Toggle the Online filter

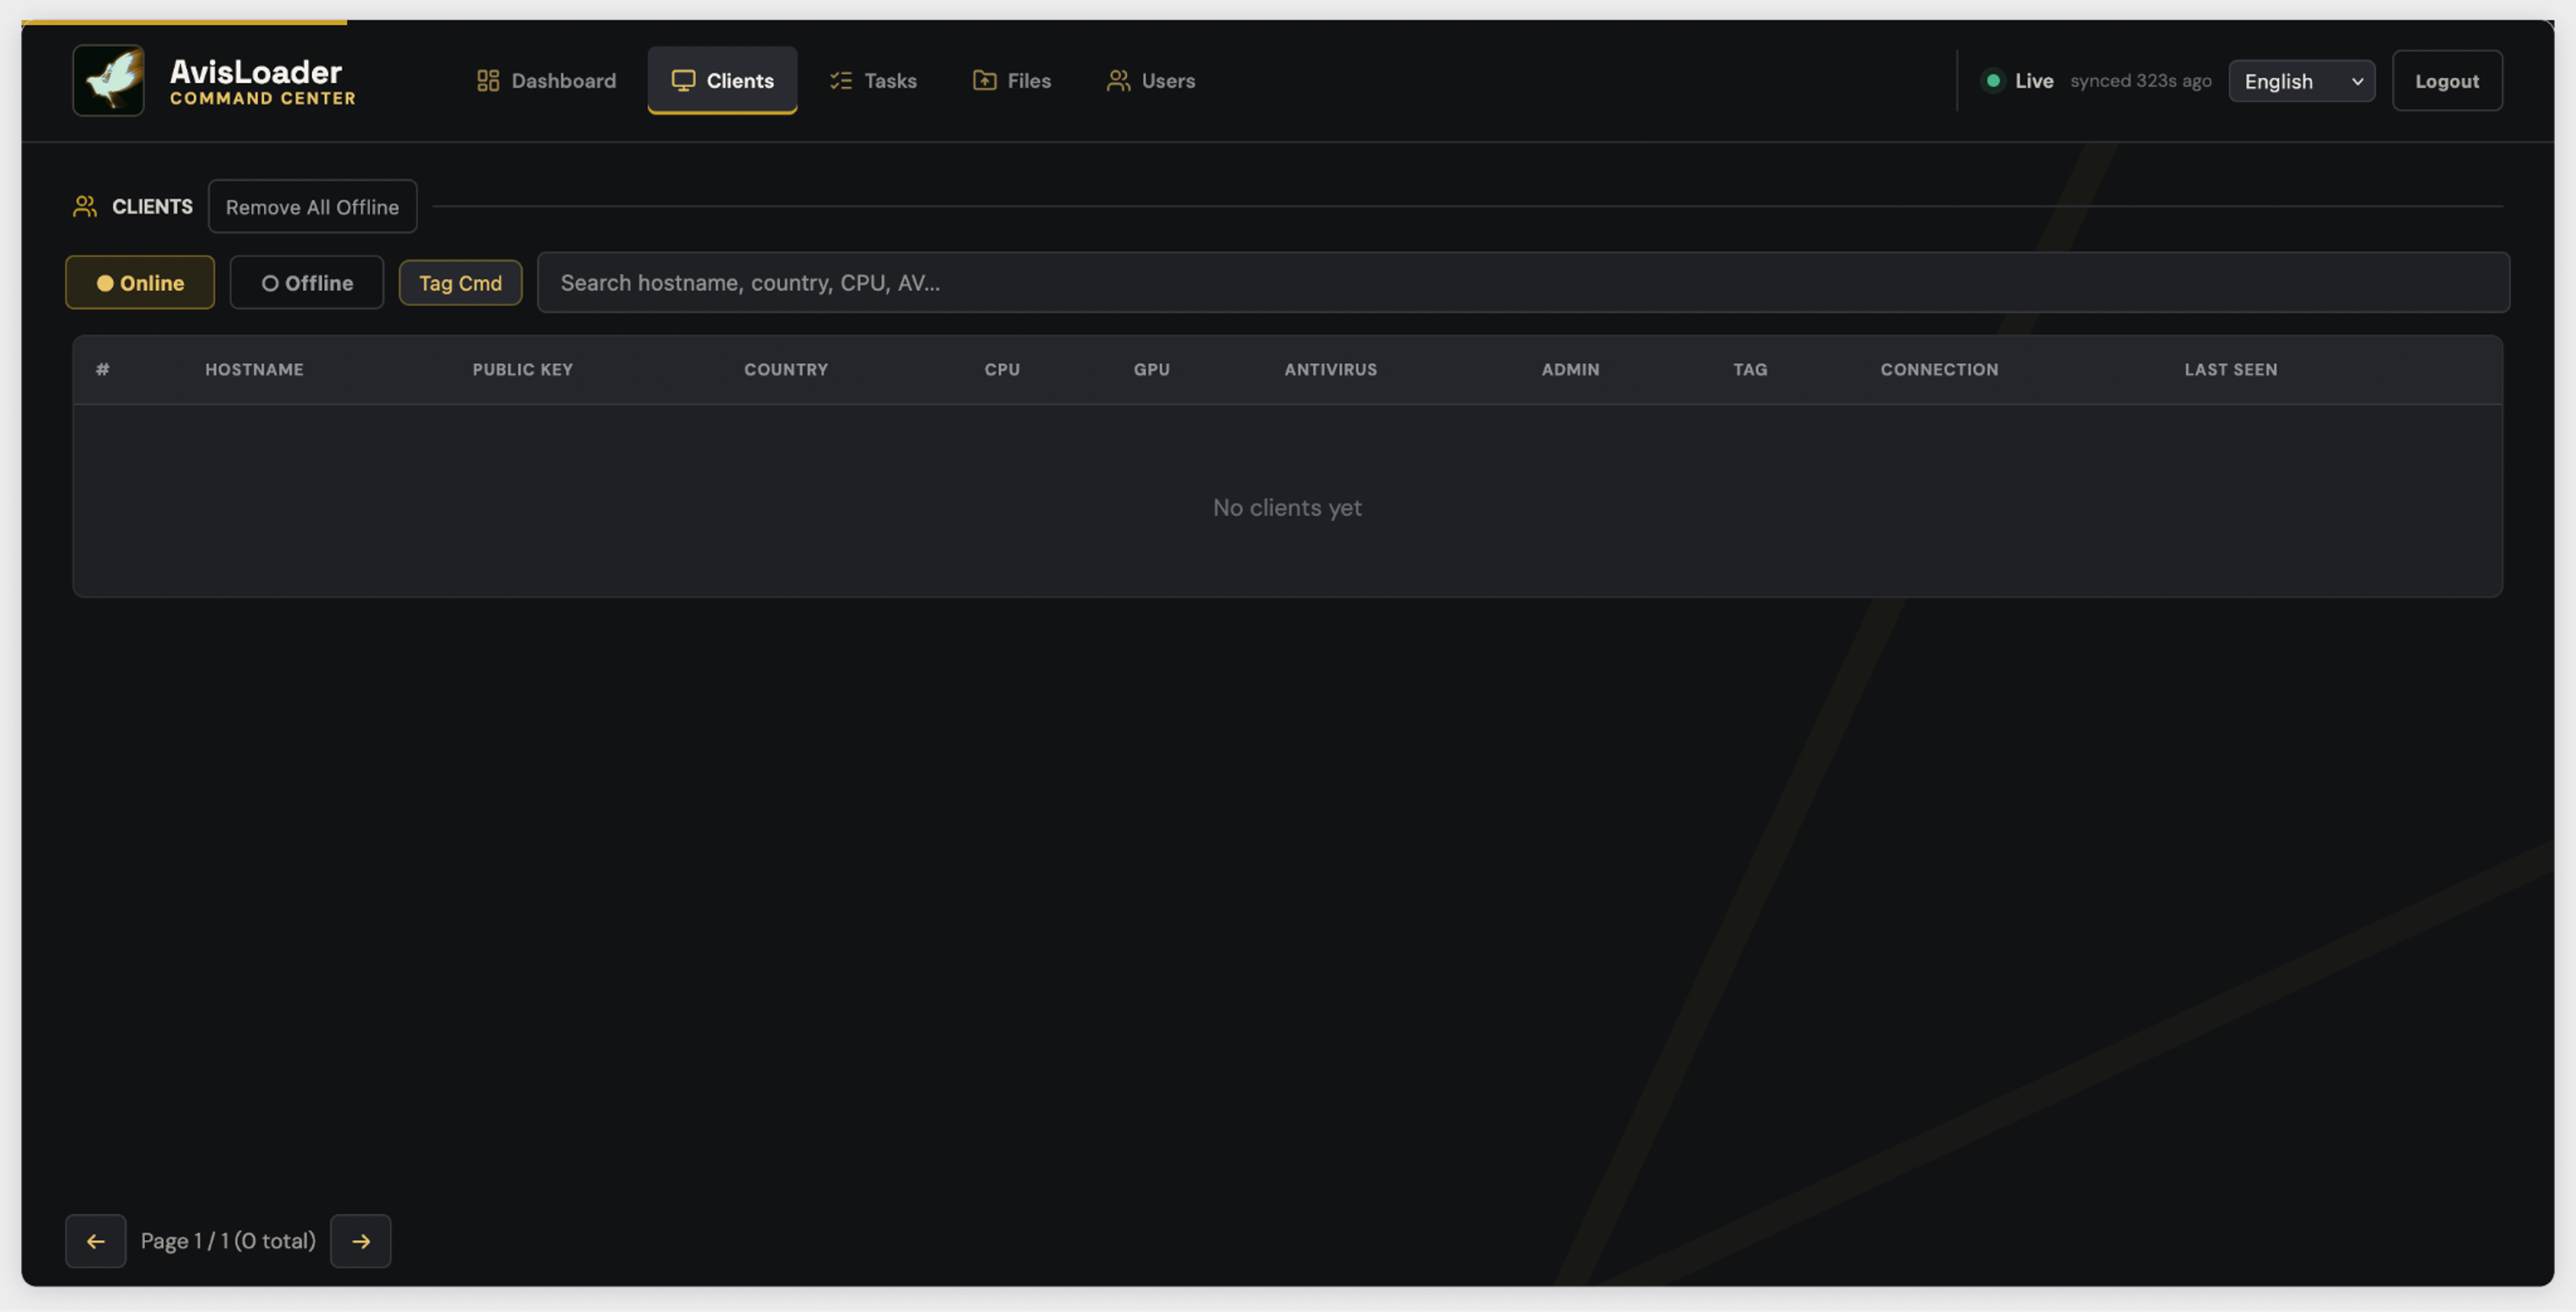(x=140, y=283)
